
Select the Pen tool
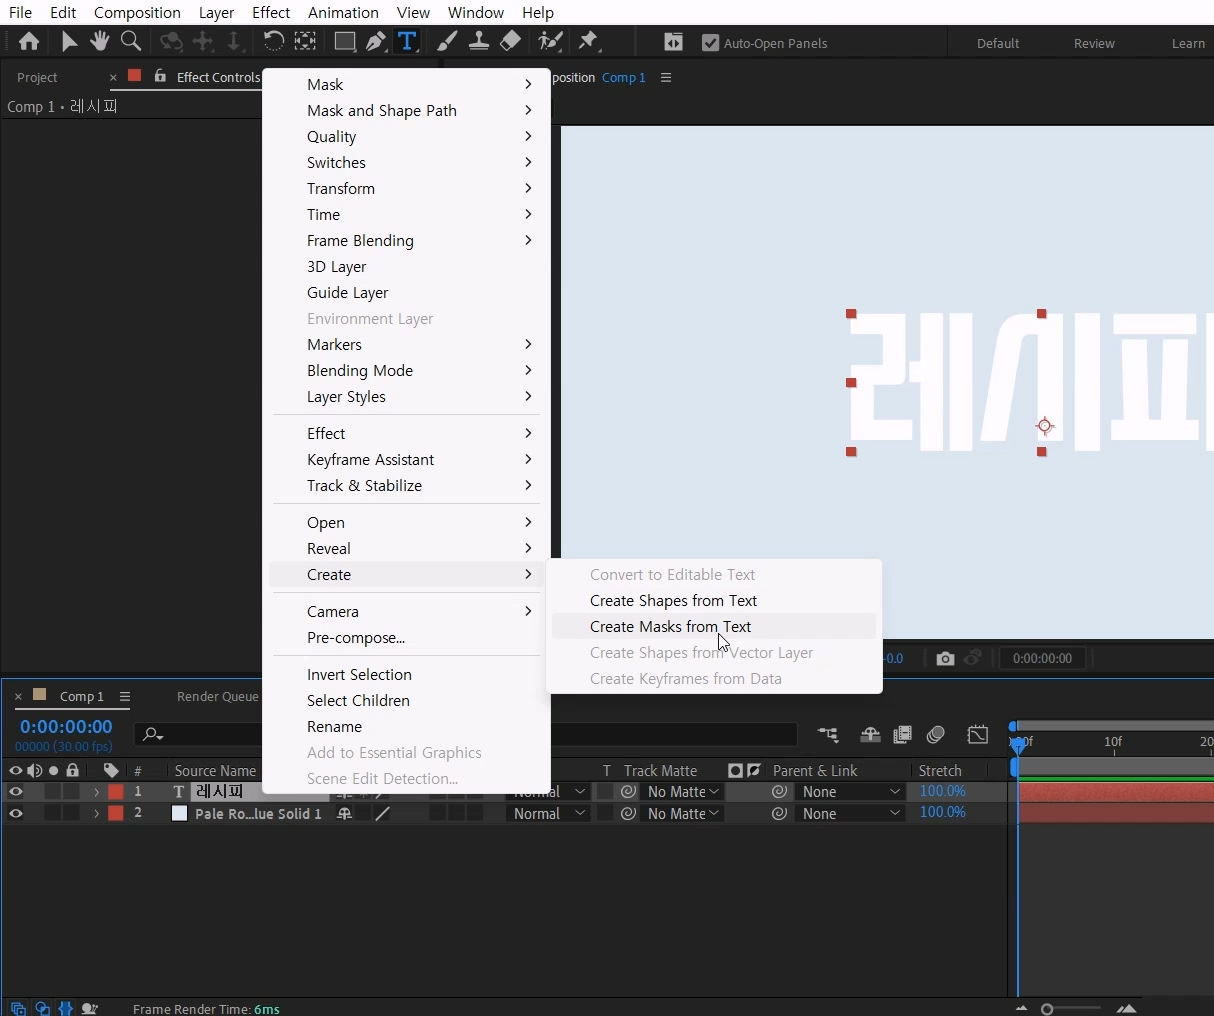click(376, 41)
